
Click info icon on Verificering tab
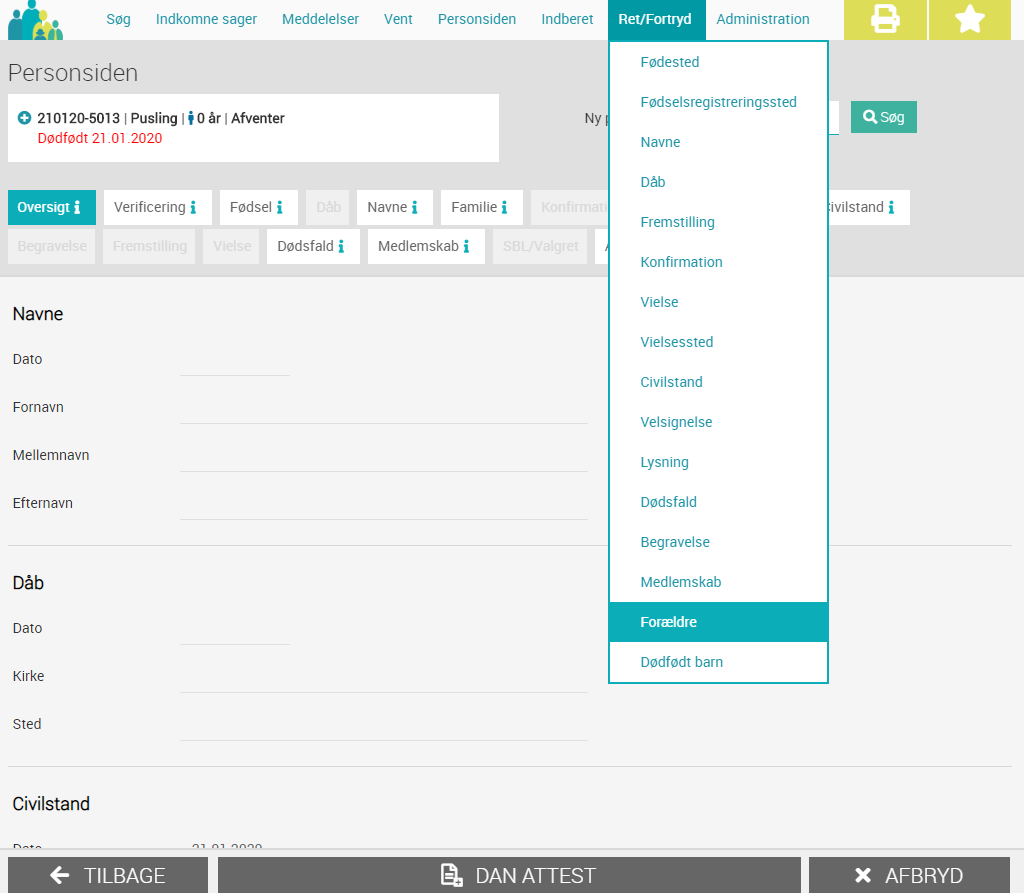pyautogui.click(x=193, y=207)
